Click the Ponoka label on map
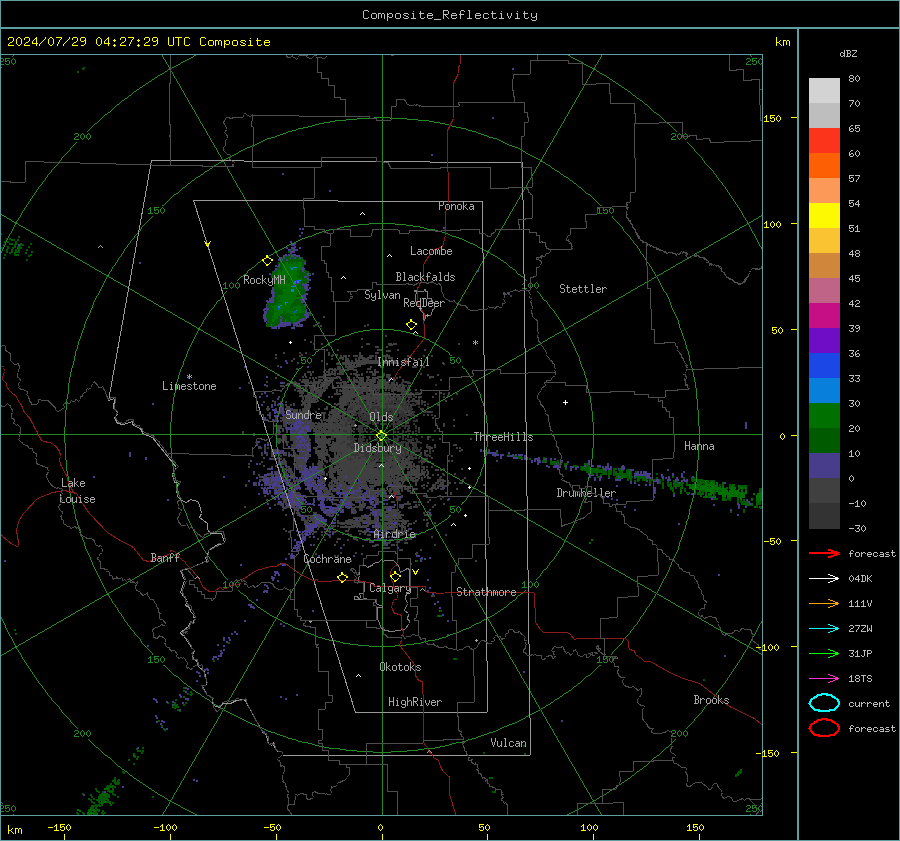The width and height of the screenshot is (900, 841). click(x=456, y=206)
